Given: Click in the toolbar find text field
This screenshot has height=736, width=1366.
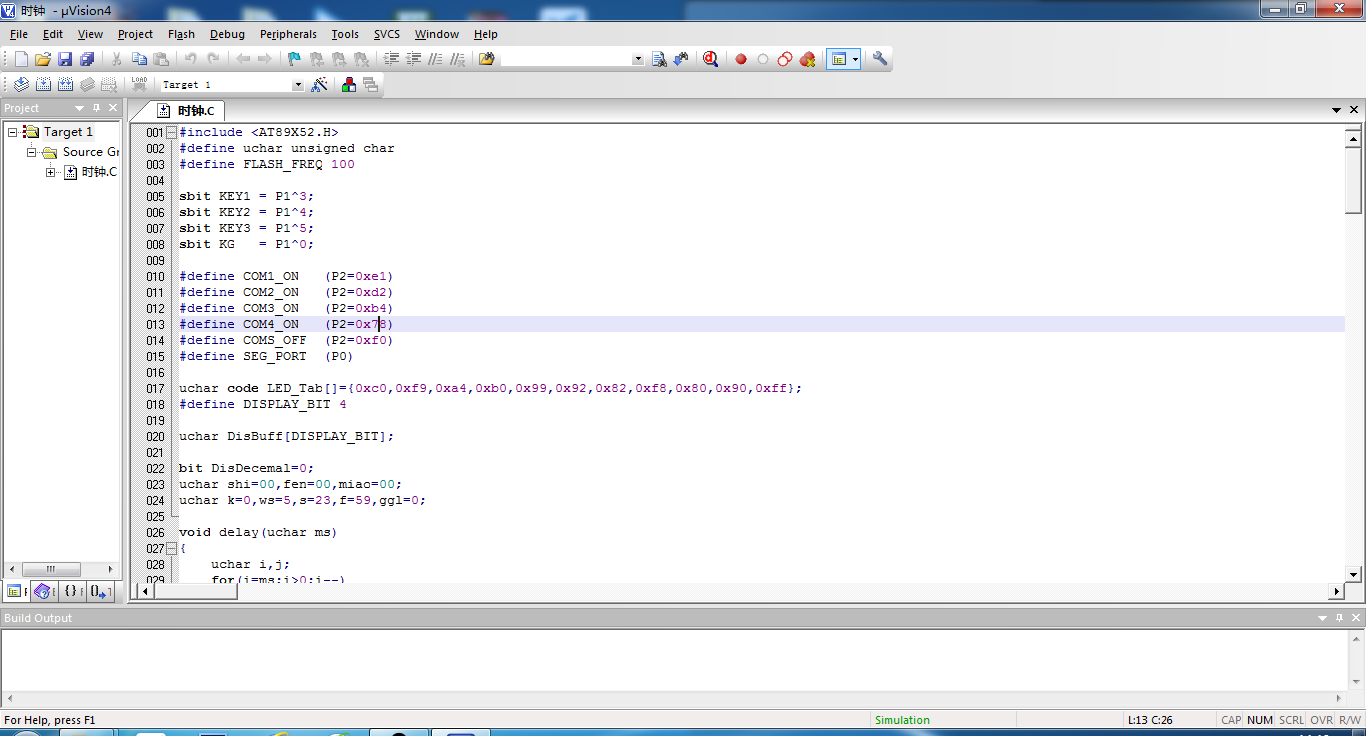Looking at the screenshot, I should point(566,59).
